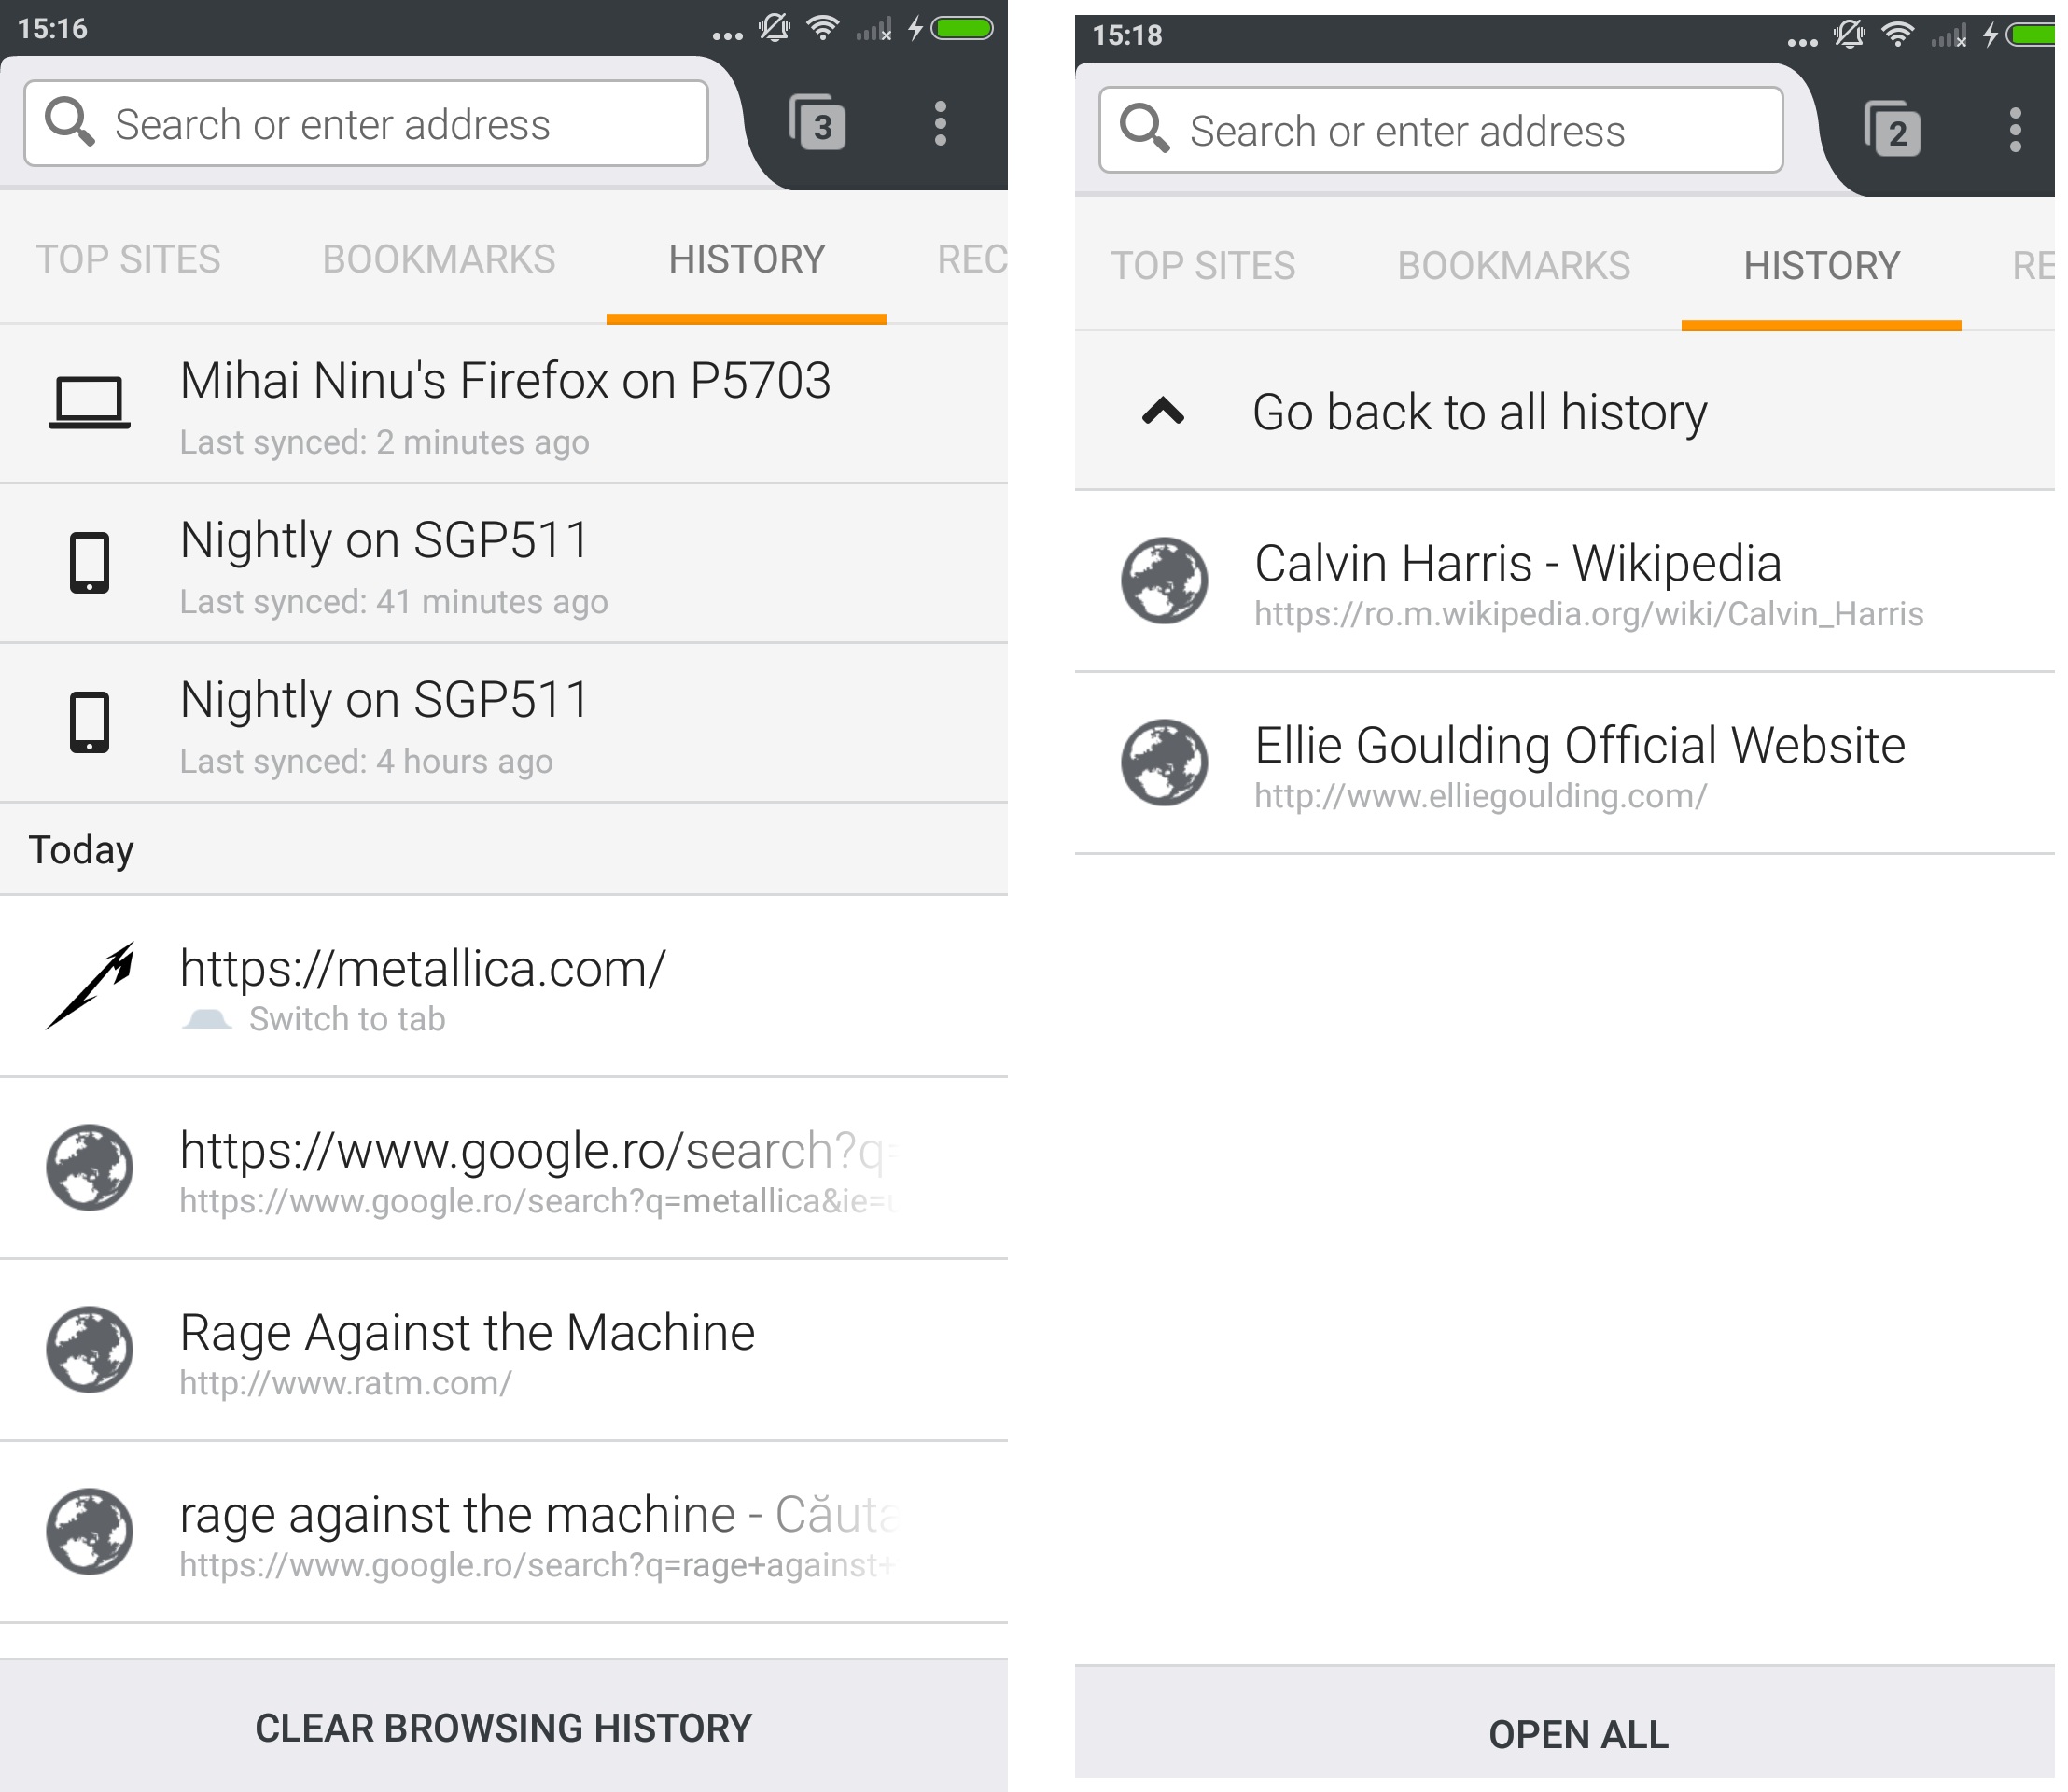Tap Clear Browsing History button
2068x1792 pixels.
pyautogui.click(x=504, y=1727)
